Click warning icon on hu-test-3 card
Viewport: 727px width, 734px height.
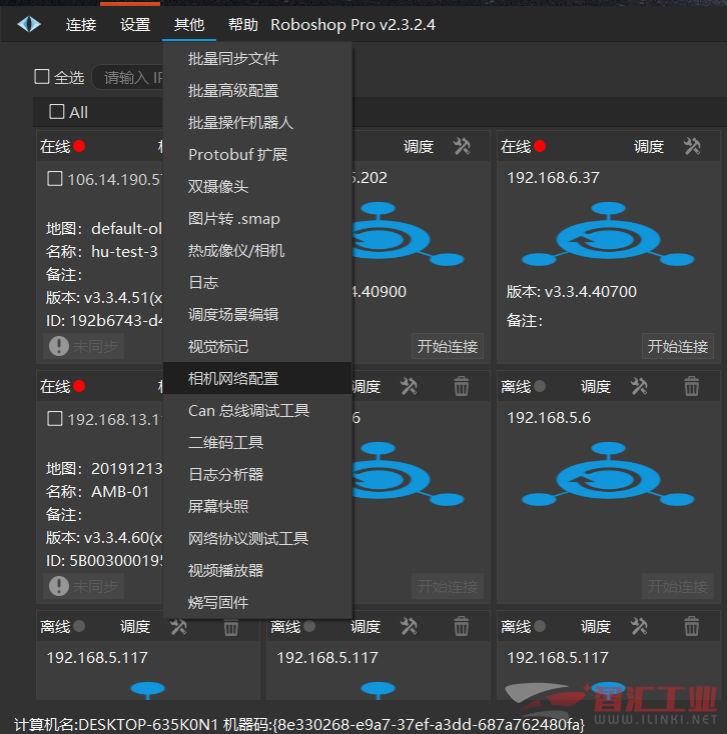point(59,346)
